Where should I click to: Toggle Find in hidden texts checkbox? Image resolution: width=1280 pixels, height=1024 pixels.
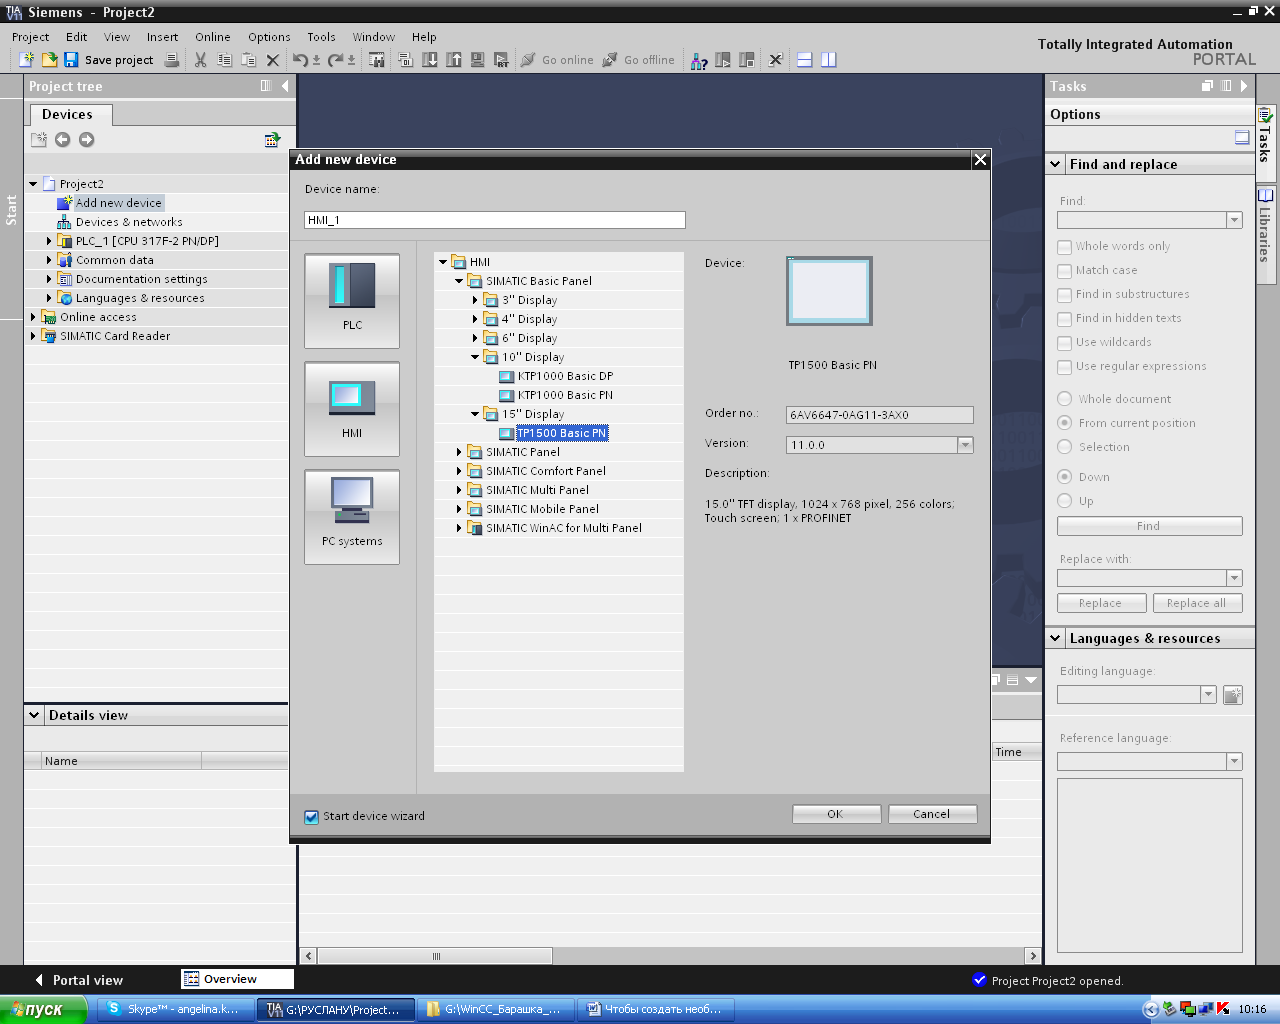[x=1064, y=319]
